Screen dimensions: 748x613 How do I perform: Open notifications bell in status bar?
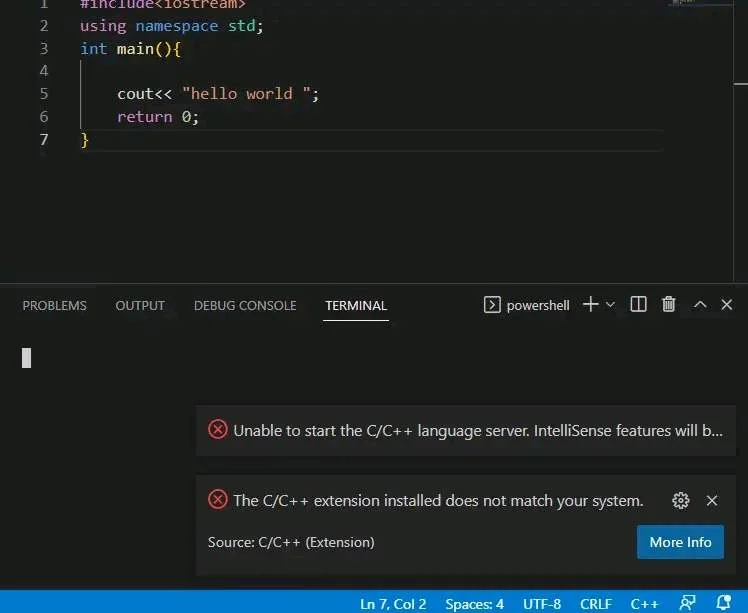point(724,603)
